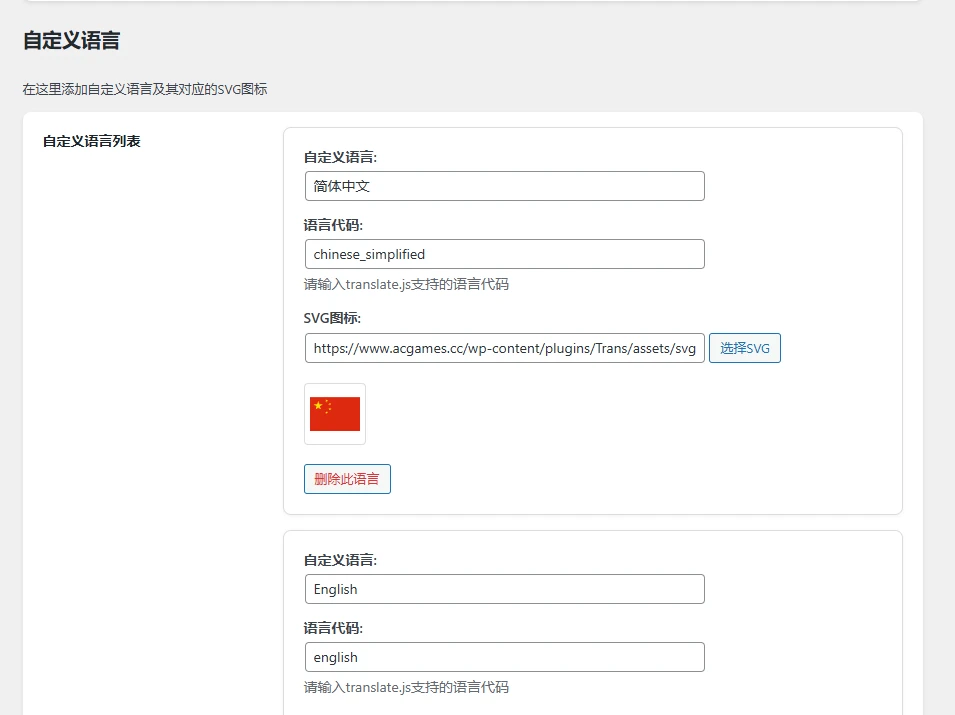Focus the English custom language name field

[504, 589]
